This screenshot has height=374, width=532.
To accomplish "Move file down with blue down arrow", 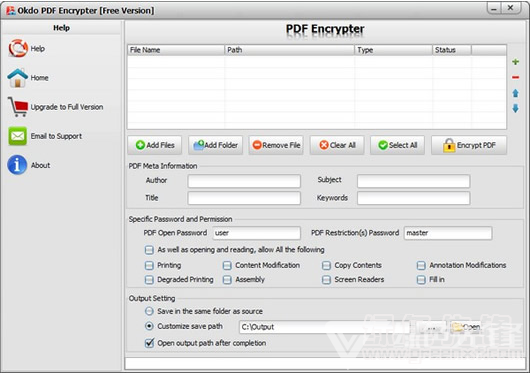I will pos(515,108).
